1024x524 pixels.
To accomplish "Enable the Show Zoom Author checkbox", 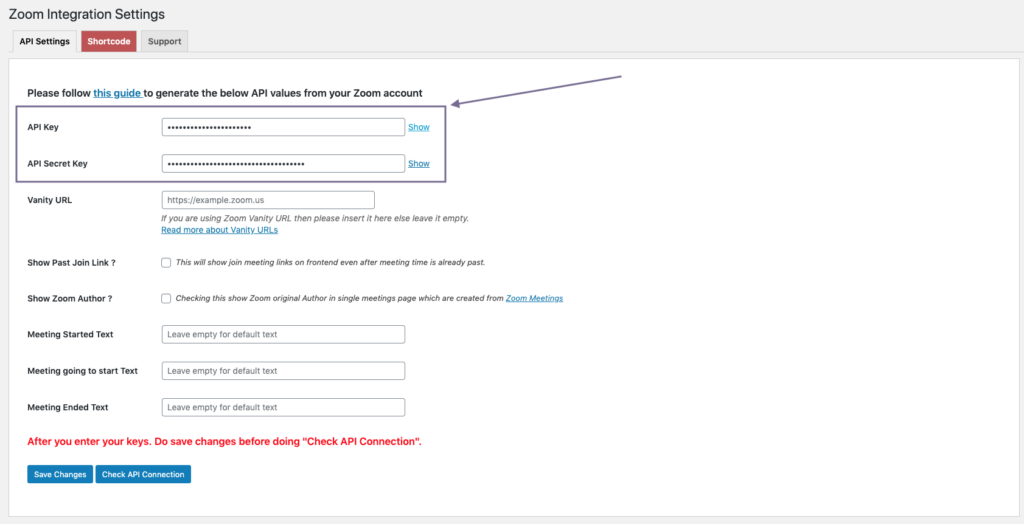I will [166, 298].
